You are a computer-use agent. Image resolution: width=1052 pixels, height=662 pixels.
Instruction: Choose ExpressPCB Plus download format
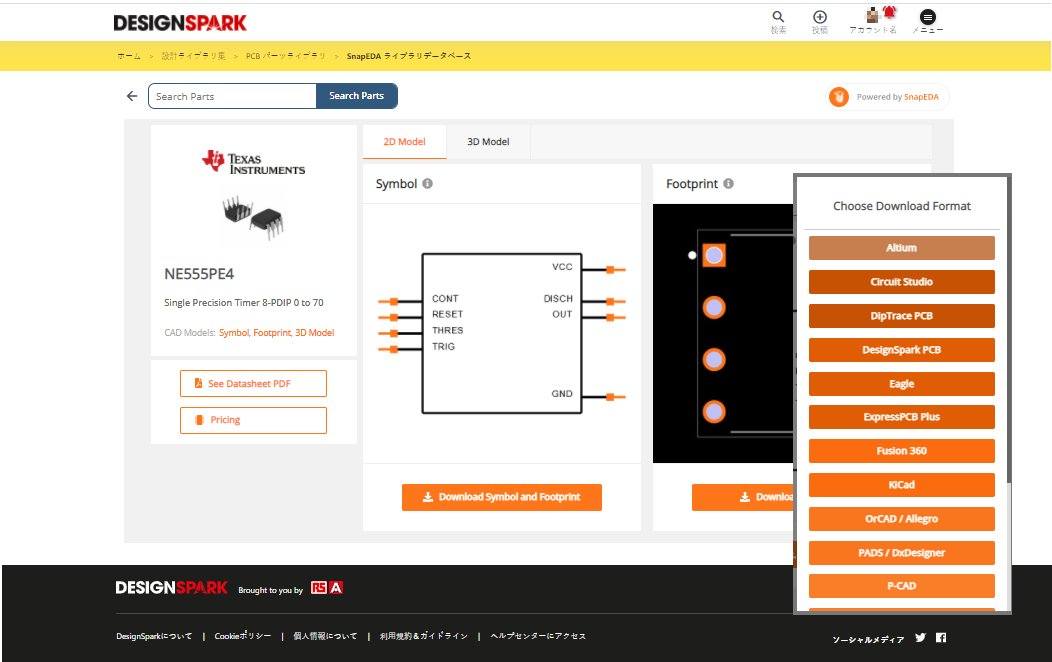901,417
